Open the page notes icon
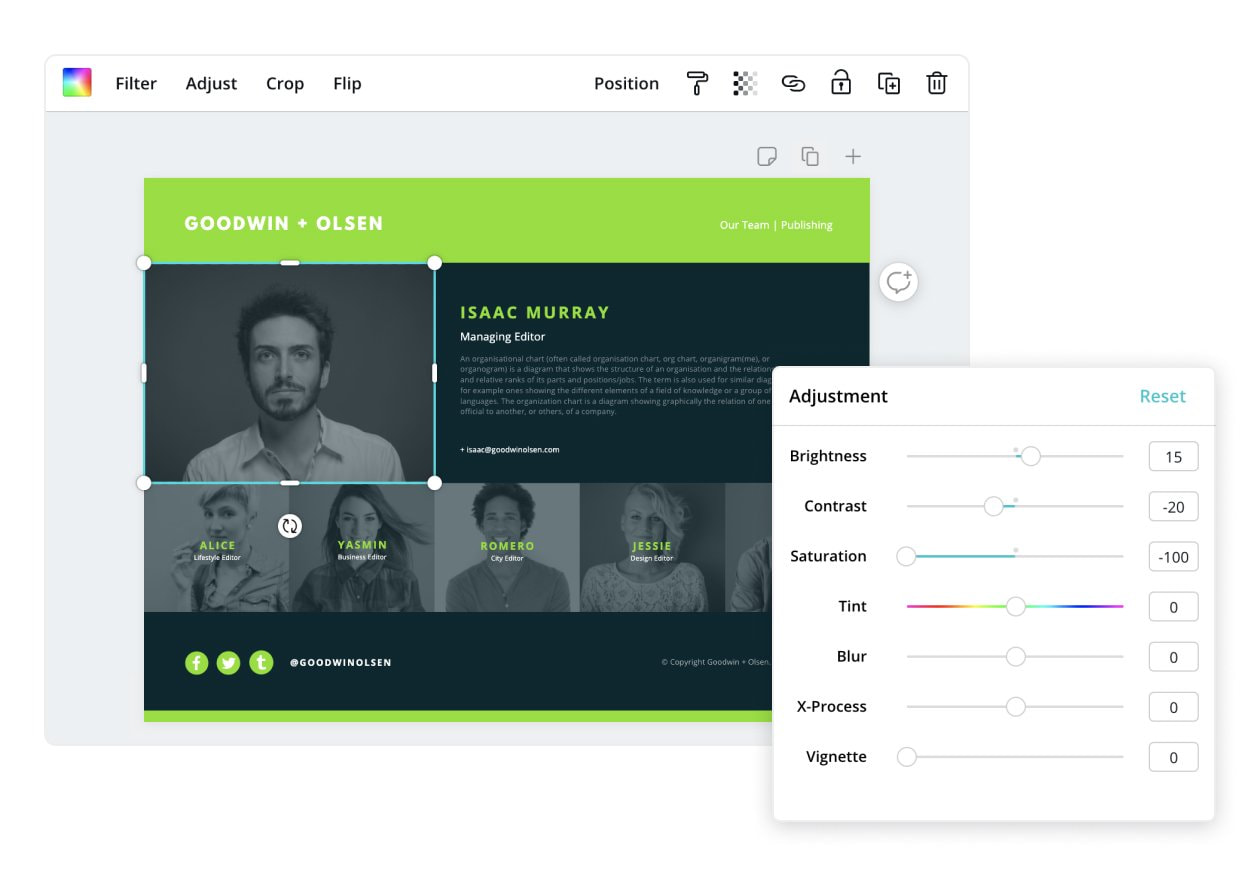Viewport: 1260px width, 878px height. pos(766,156)
